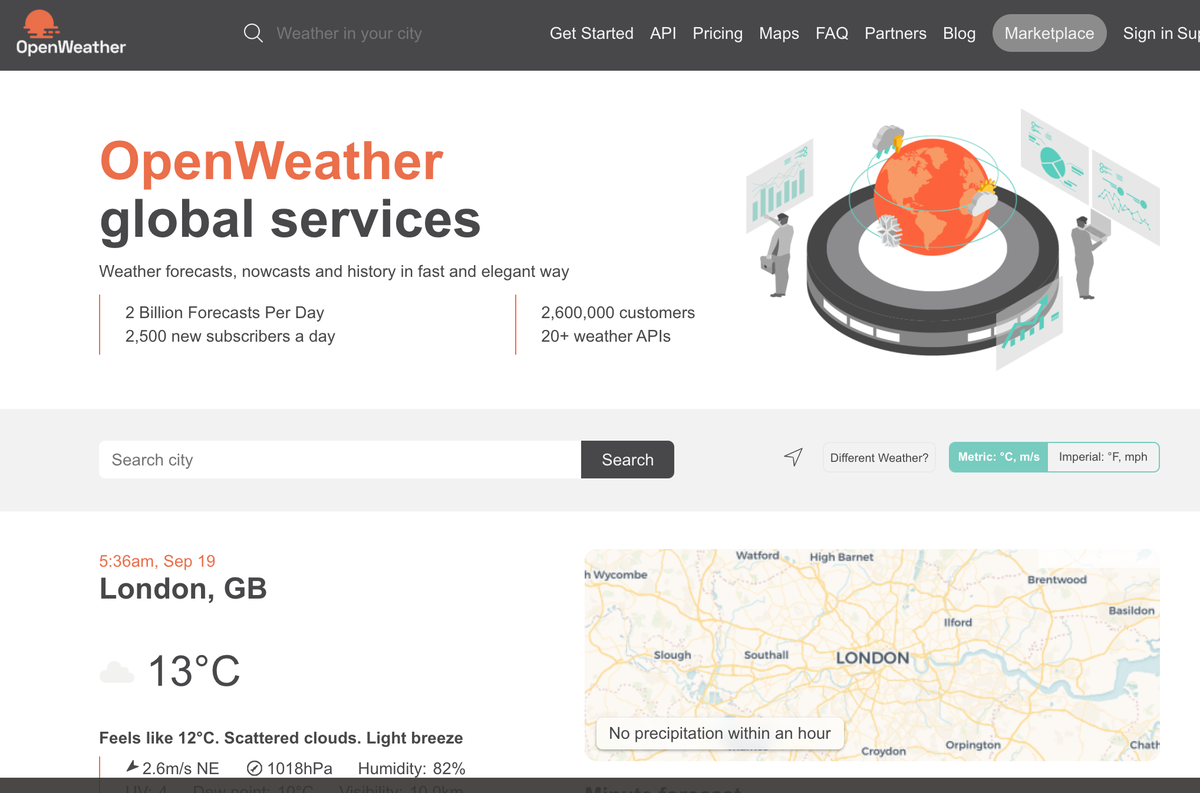Click 2 Billion Forecasts Per Day text
Viewport: 1200px width, 793px height.
[225, 312]
